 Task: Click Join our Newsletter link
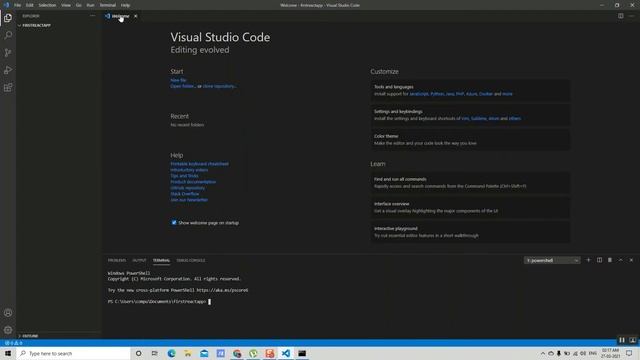tap(189, 200)
